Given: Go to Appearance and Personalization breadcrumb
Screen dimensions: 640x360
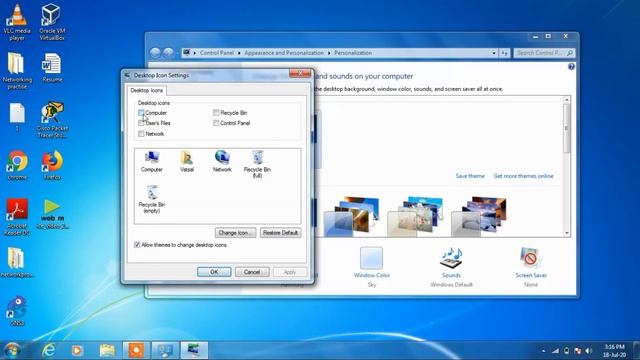Looking at the screenshot, I should point(284,53).
